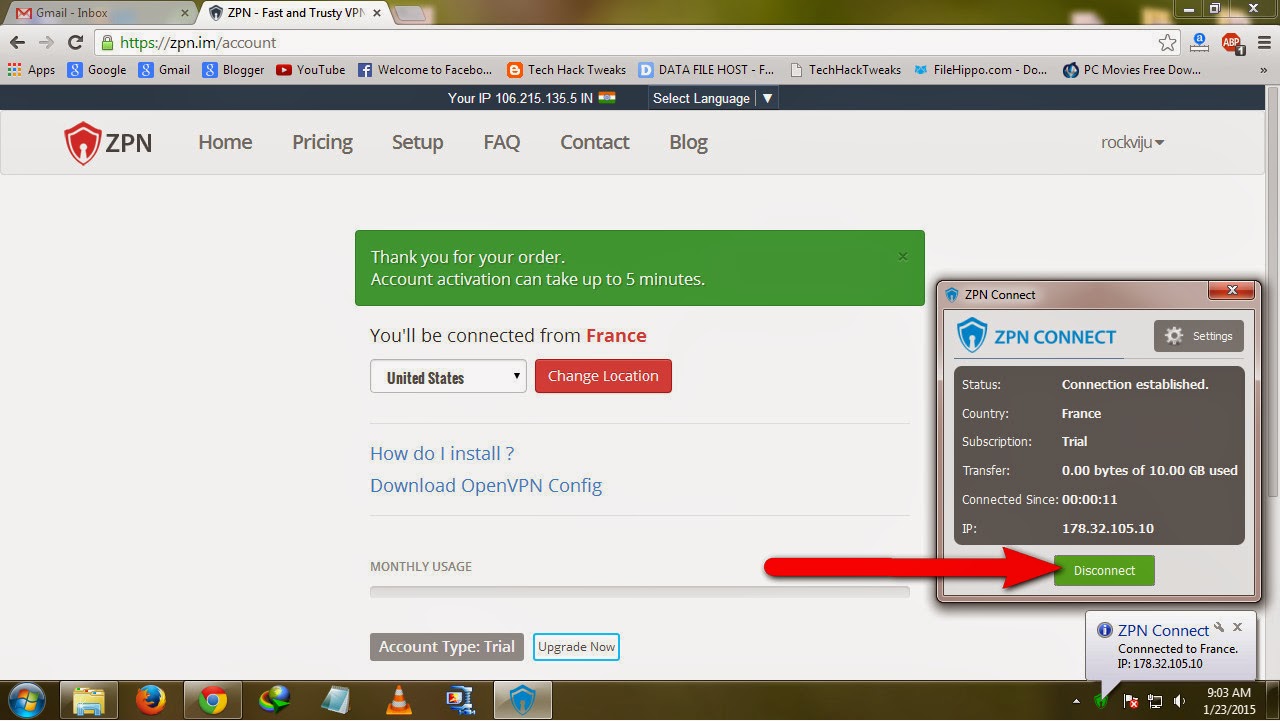Click the Upgrade Now button
Viewport: 1280px width, 721px height.
click(x=576, y=647)
